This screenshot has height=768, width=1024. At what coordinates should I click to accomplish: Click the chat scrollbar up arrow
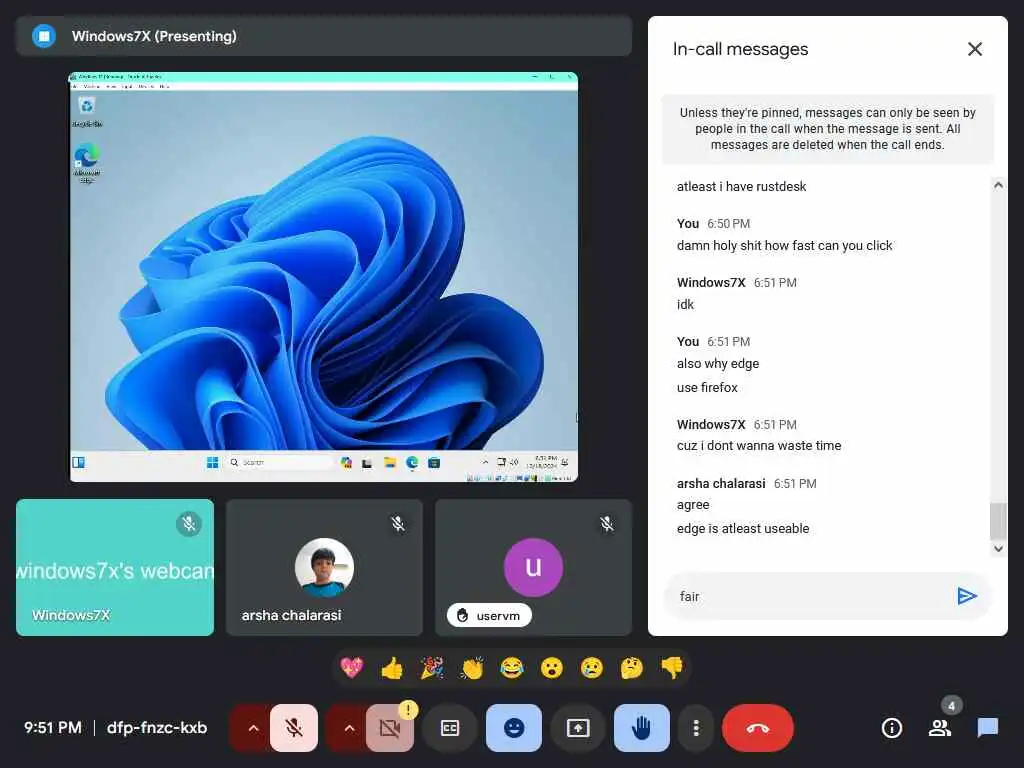tap(998, 185)
